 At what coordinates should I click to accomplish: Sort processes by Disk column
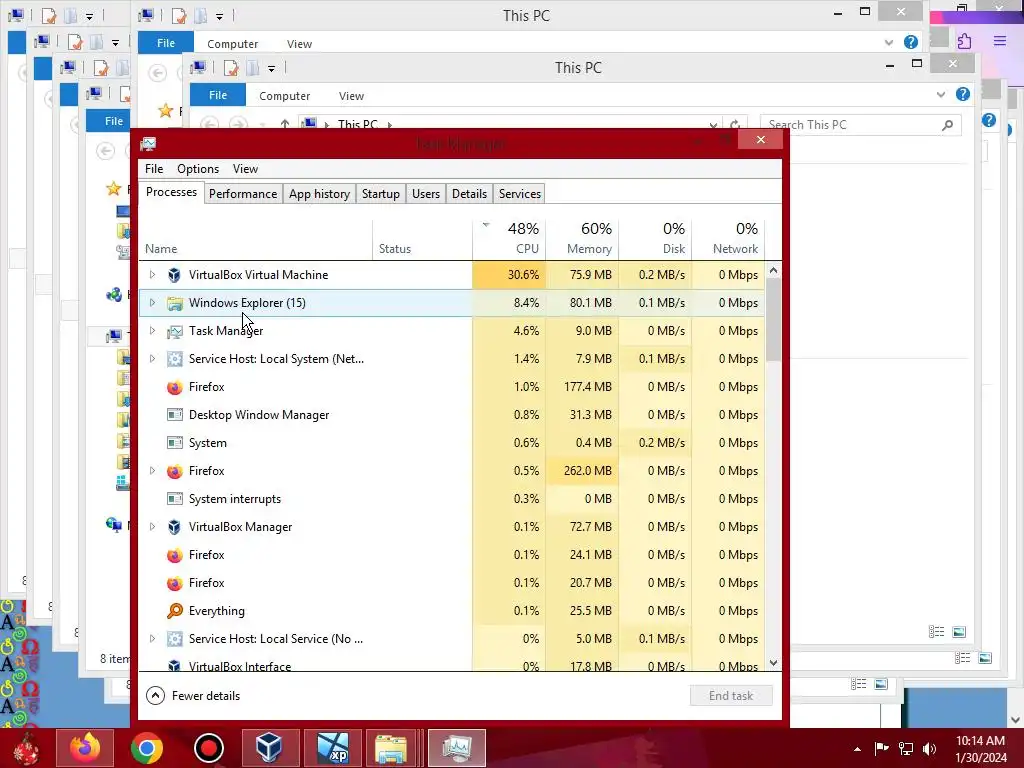tap(656, 238)
